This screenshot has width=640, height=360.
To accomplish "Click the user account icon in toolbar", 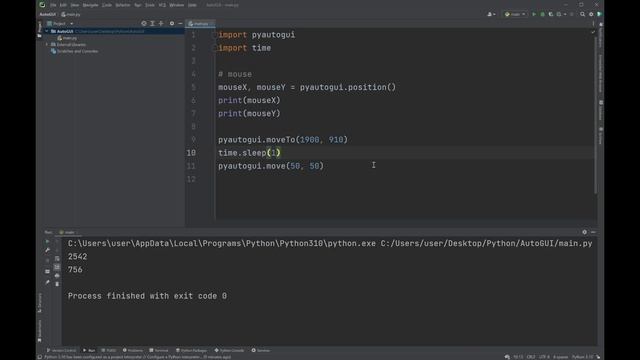I will point(491,14).
